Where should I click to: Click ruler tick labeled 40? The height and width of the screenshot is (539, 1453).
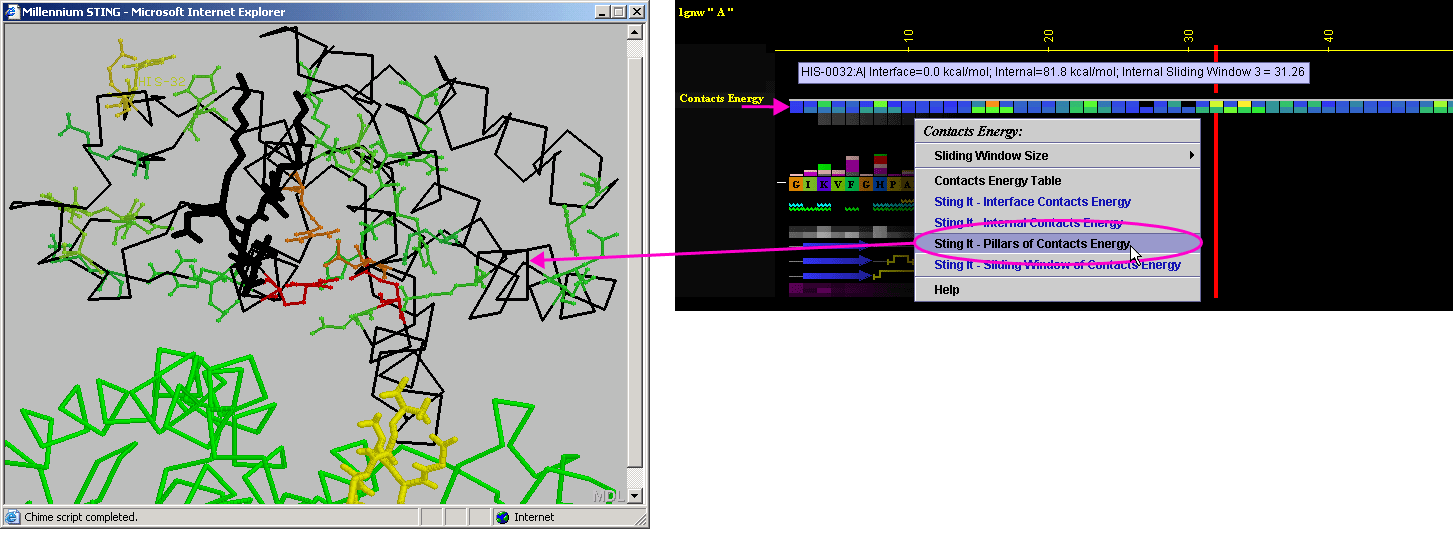pos(1328,34)
